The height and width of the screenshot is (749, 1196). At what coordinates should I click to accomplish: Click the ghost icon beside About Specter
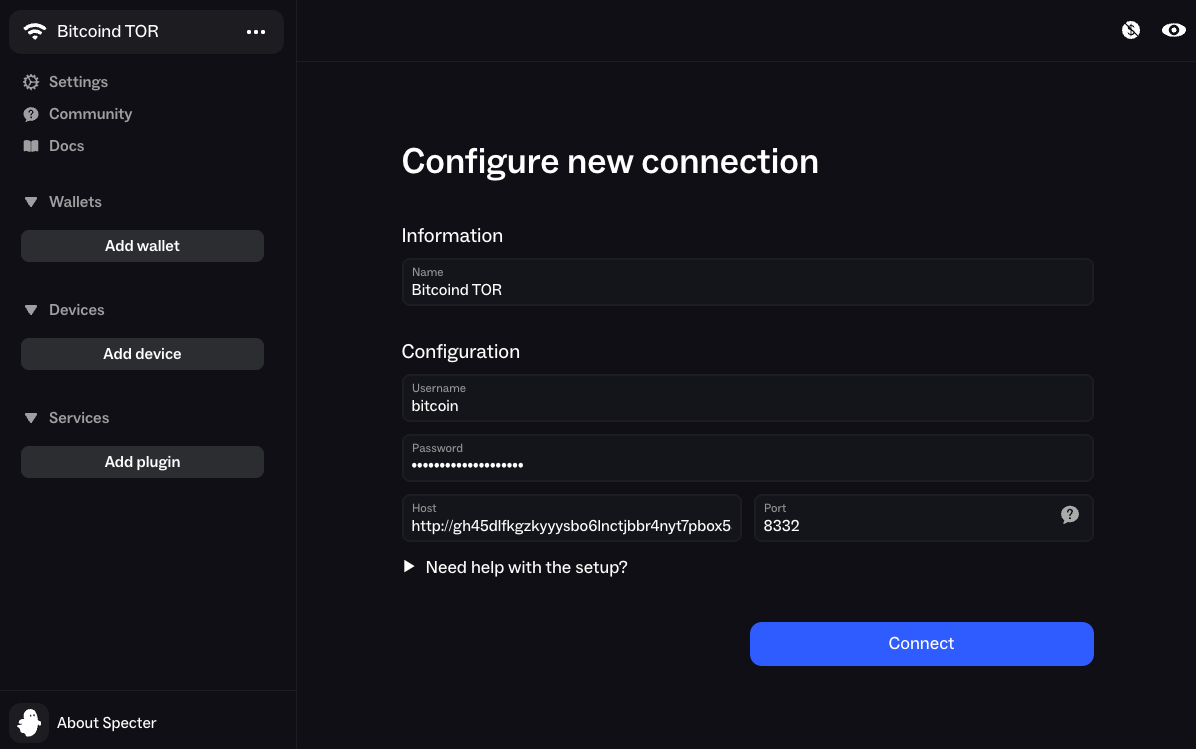(28, 722)
